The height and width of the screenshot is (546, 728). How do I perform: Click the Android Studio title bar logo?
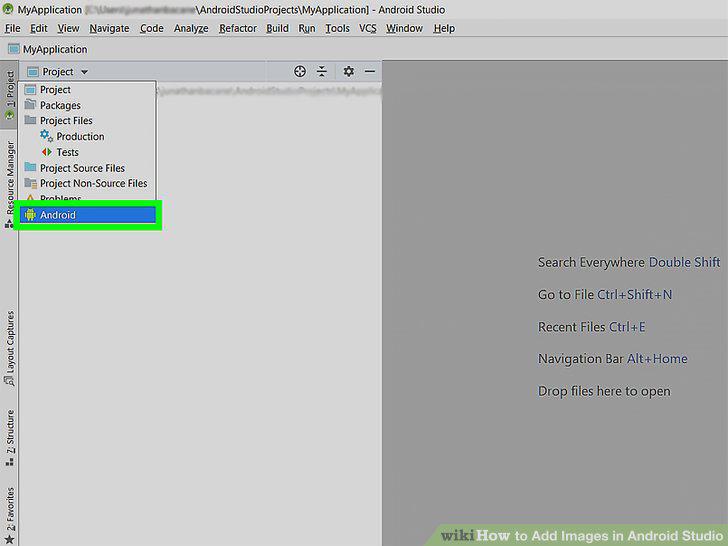click(8, 9)
